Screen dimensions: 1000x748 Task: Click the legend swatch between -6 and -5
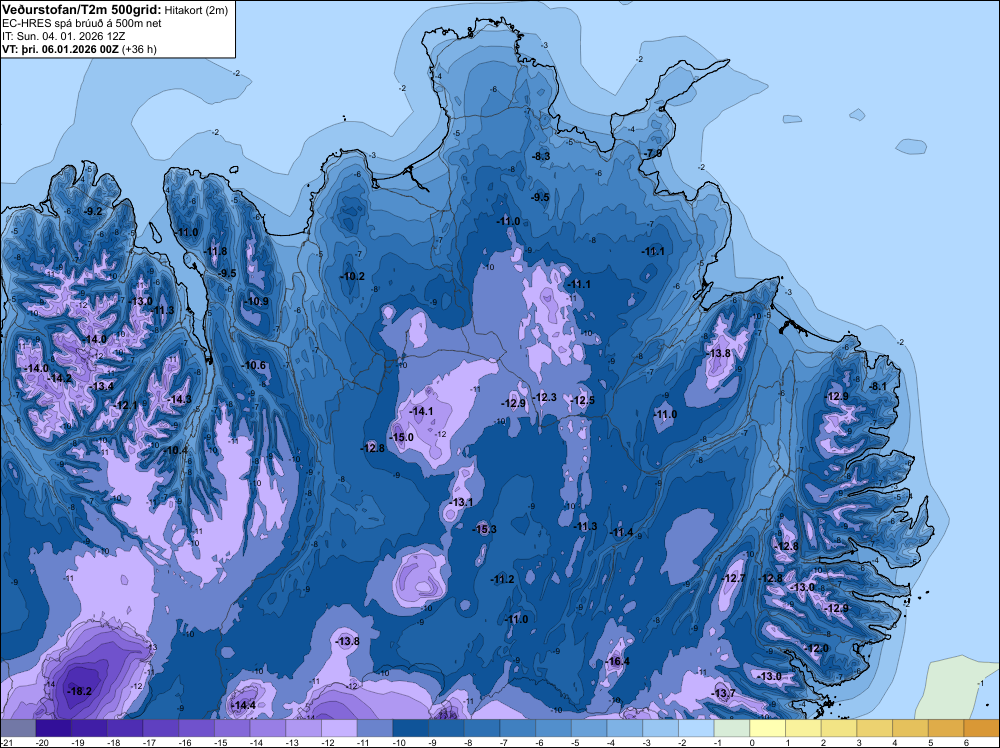554,728
